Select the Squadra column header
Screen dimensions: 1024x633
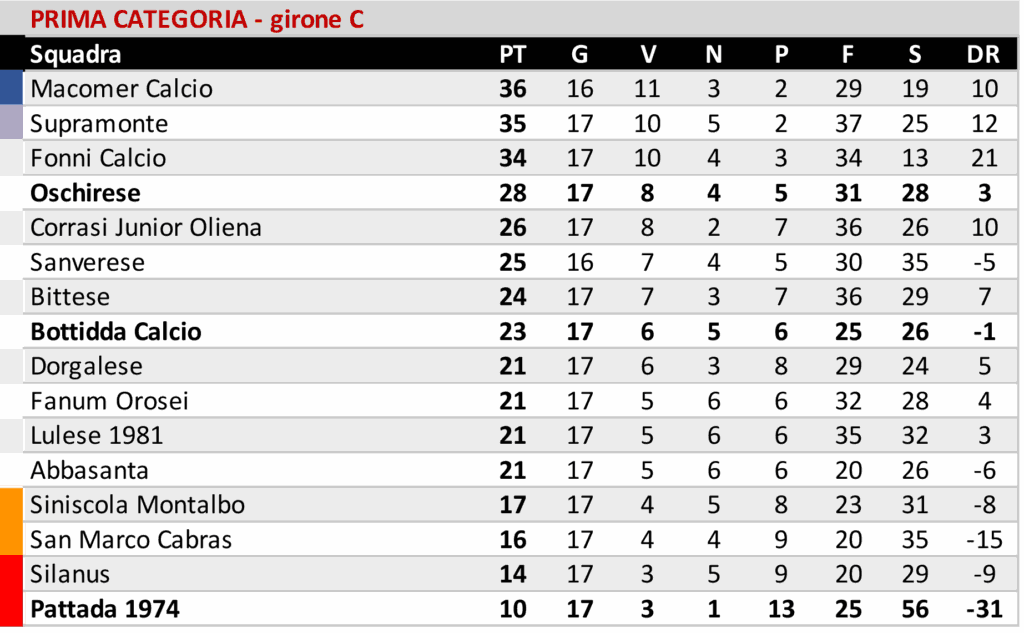75,54
